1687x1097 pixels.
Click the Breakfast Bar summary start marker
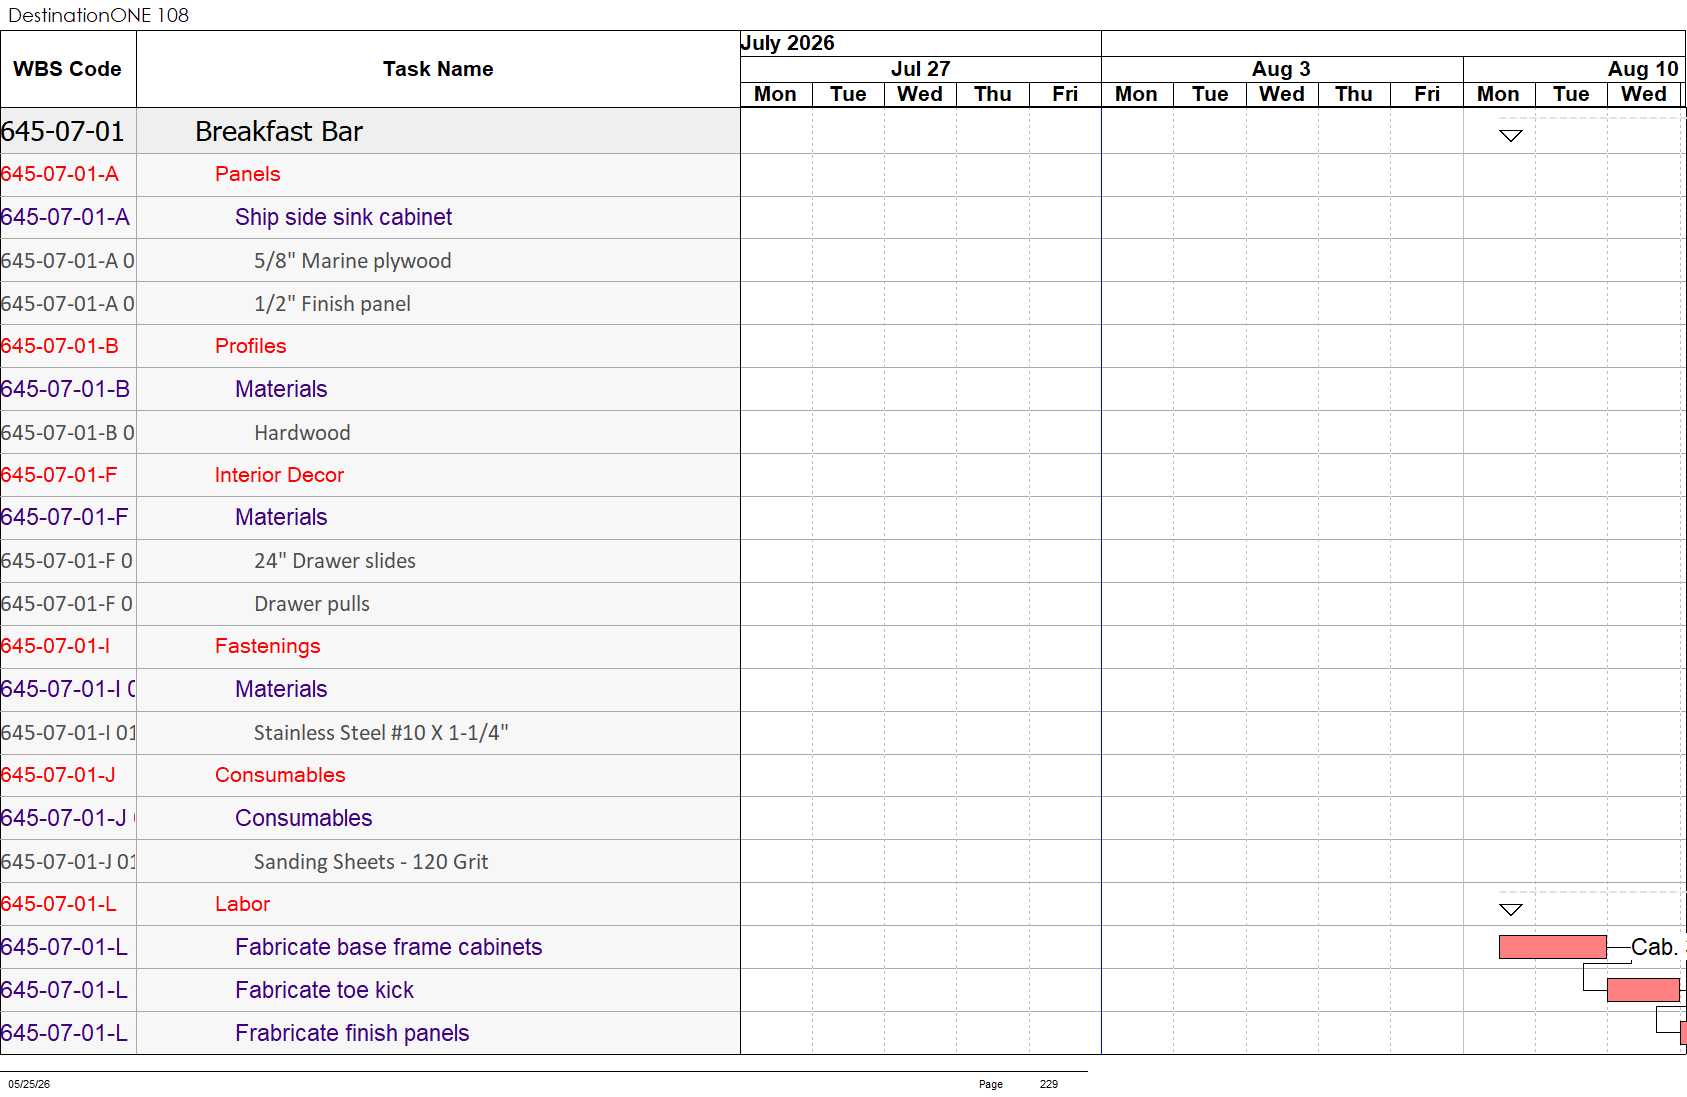[1511, 135]
